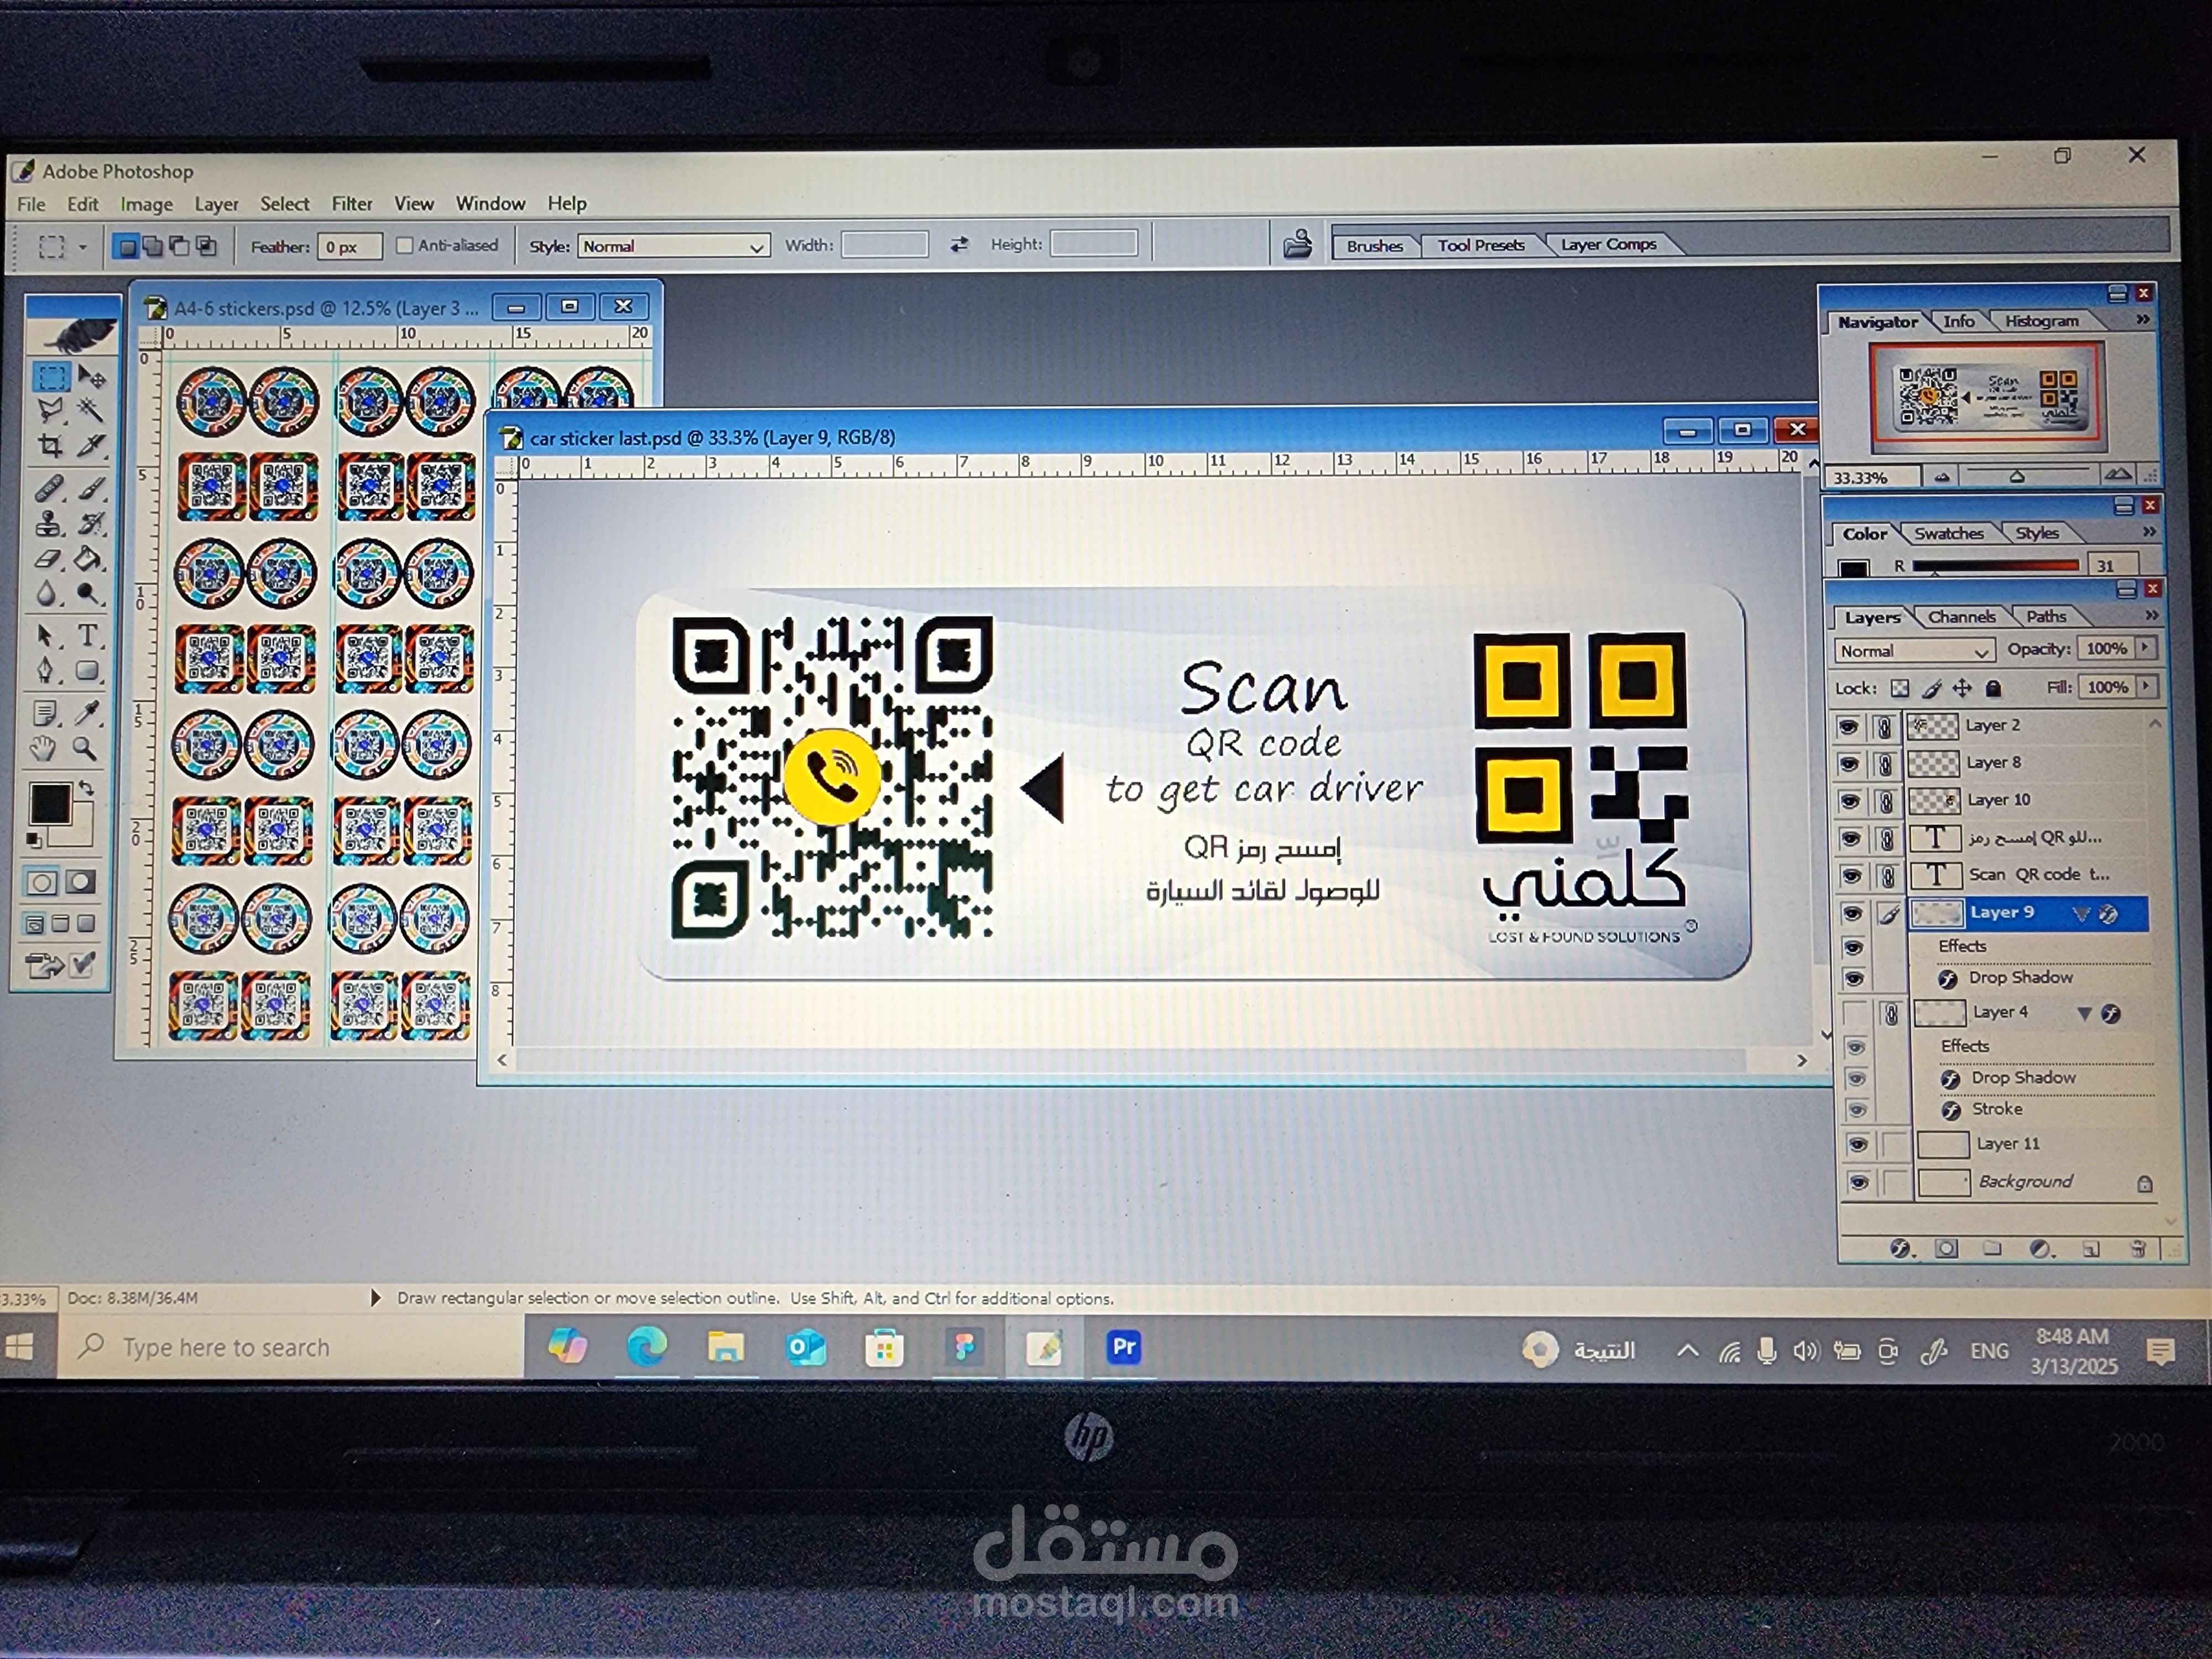The height and width of the screenshot is (1659, 2212).
Task: Pick the Blur tool
Action: tap(47, 594)
